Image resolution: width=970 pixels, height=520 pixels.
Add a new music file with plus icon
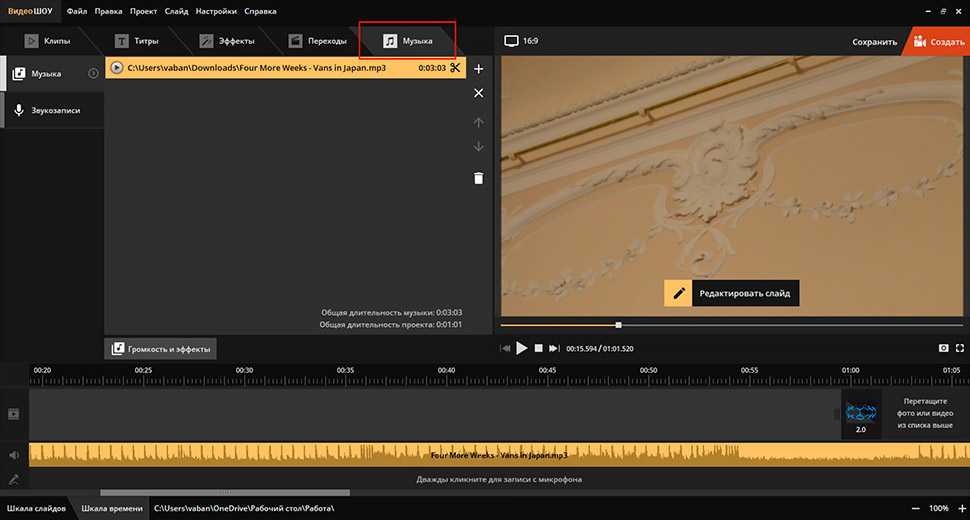coord(478,69)
